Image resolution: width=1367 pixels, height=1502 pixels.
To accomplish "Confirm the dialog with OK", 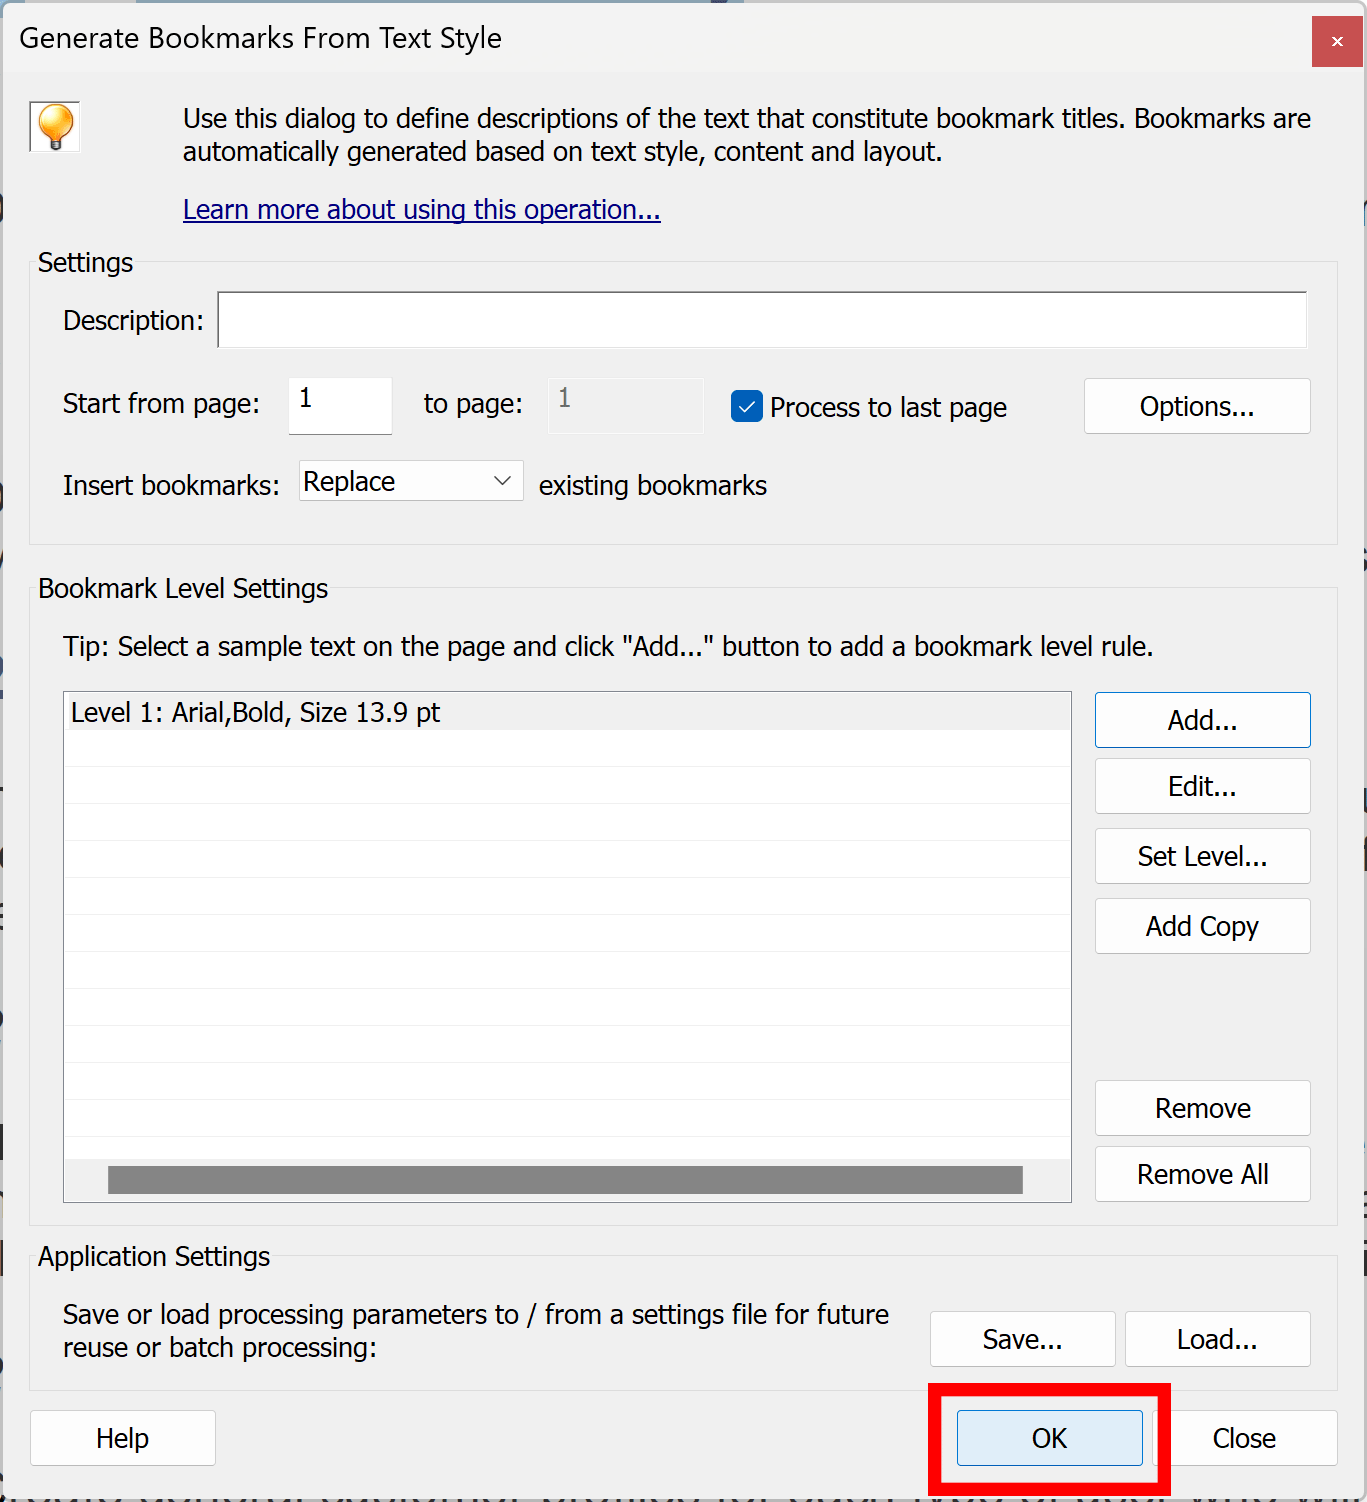I will click(1049, 1438).
